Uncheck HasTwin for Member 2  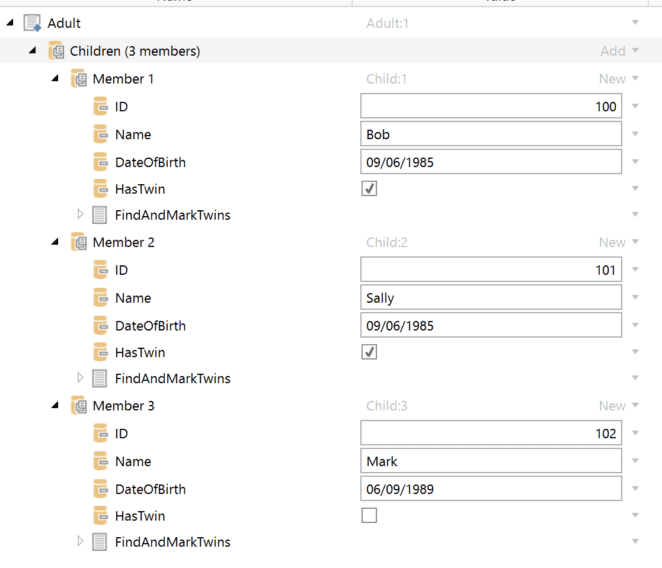pos(369,352)
